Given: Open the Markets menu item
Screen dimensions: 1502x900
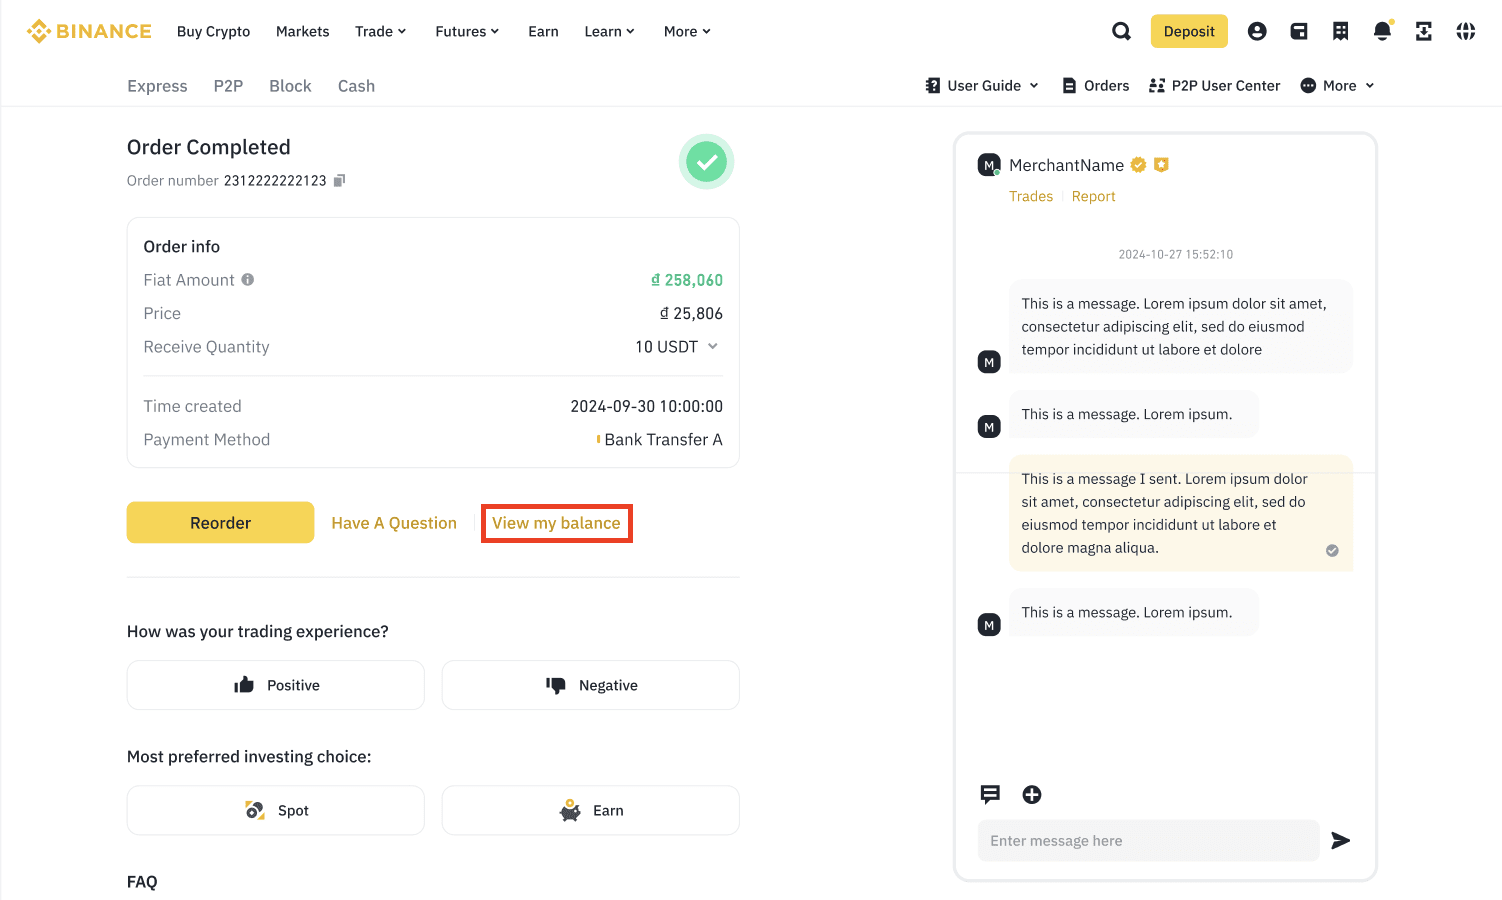Looking at the screenshot, I should [x=302, y=32].
